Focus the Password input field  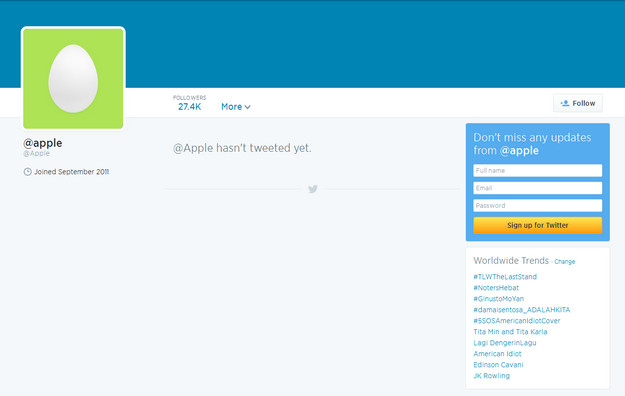click(537, 206)
